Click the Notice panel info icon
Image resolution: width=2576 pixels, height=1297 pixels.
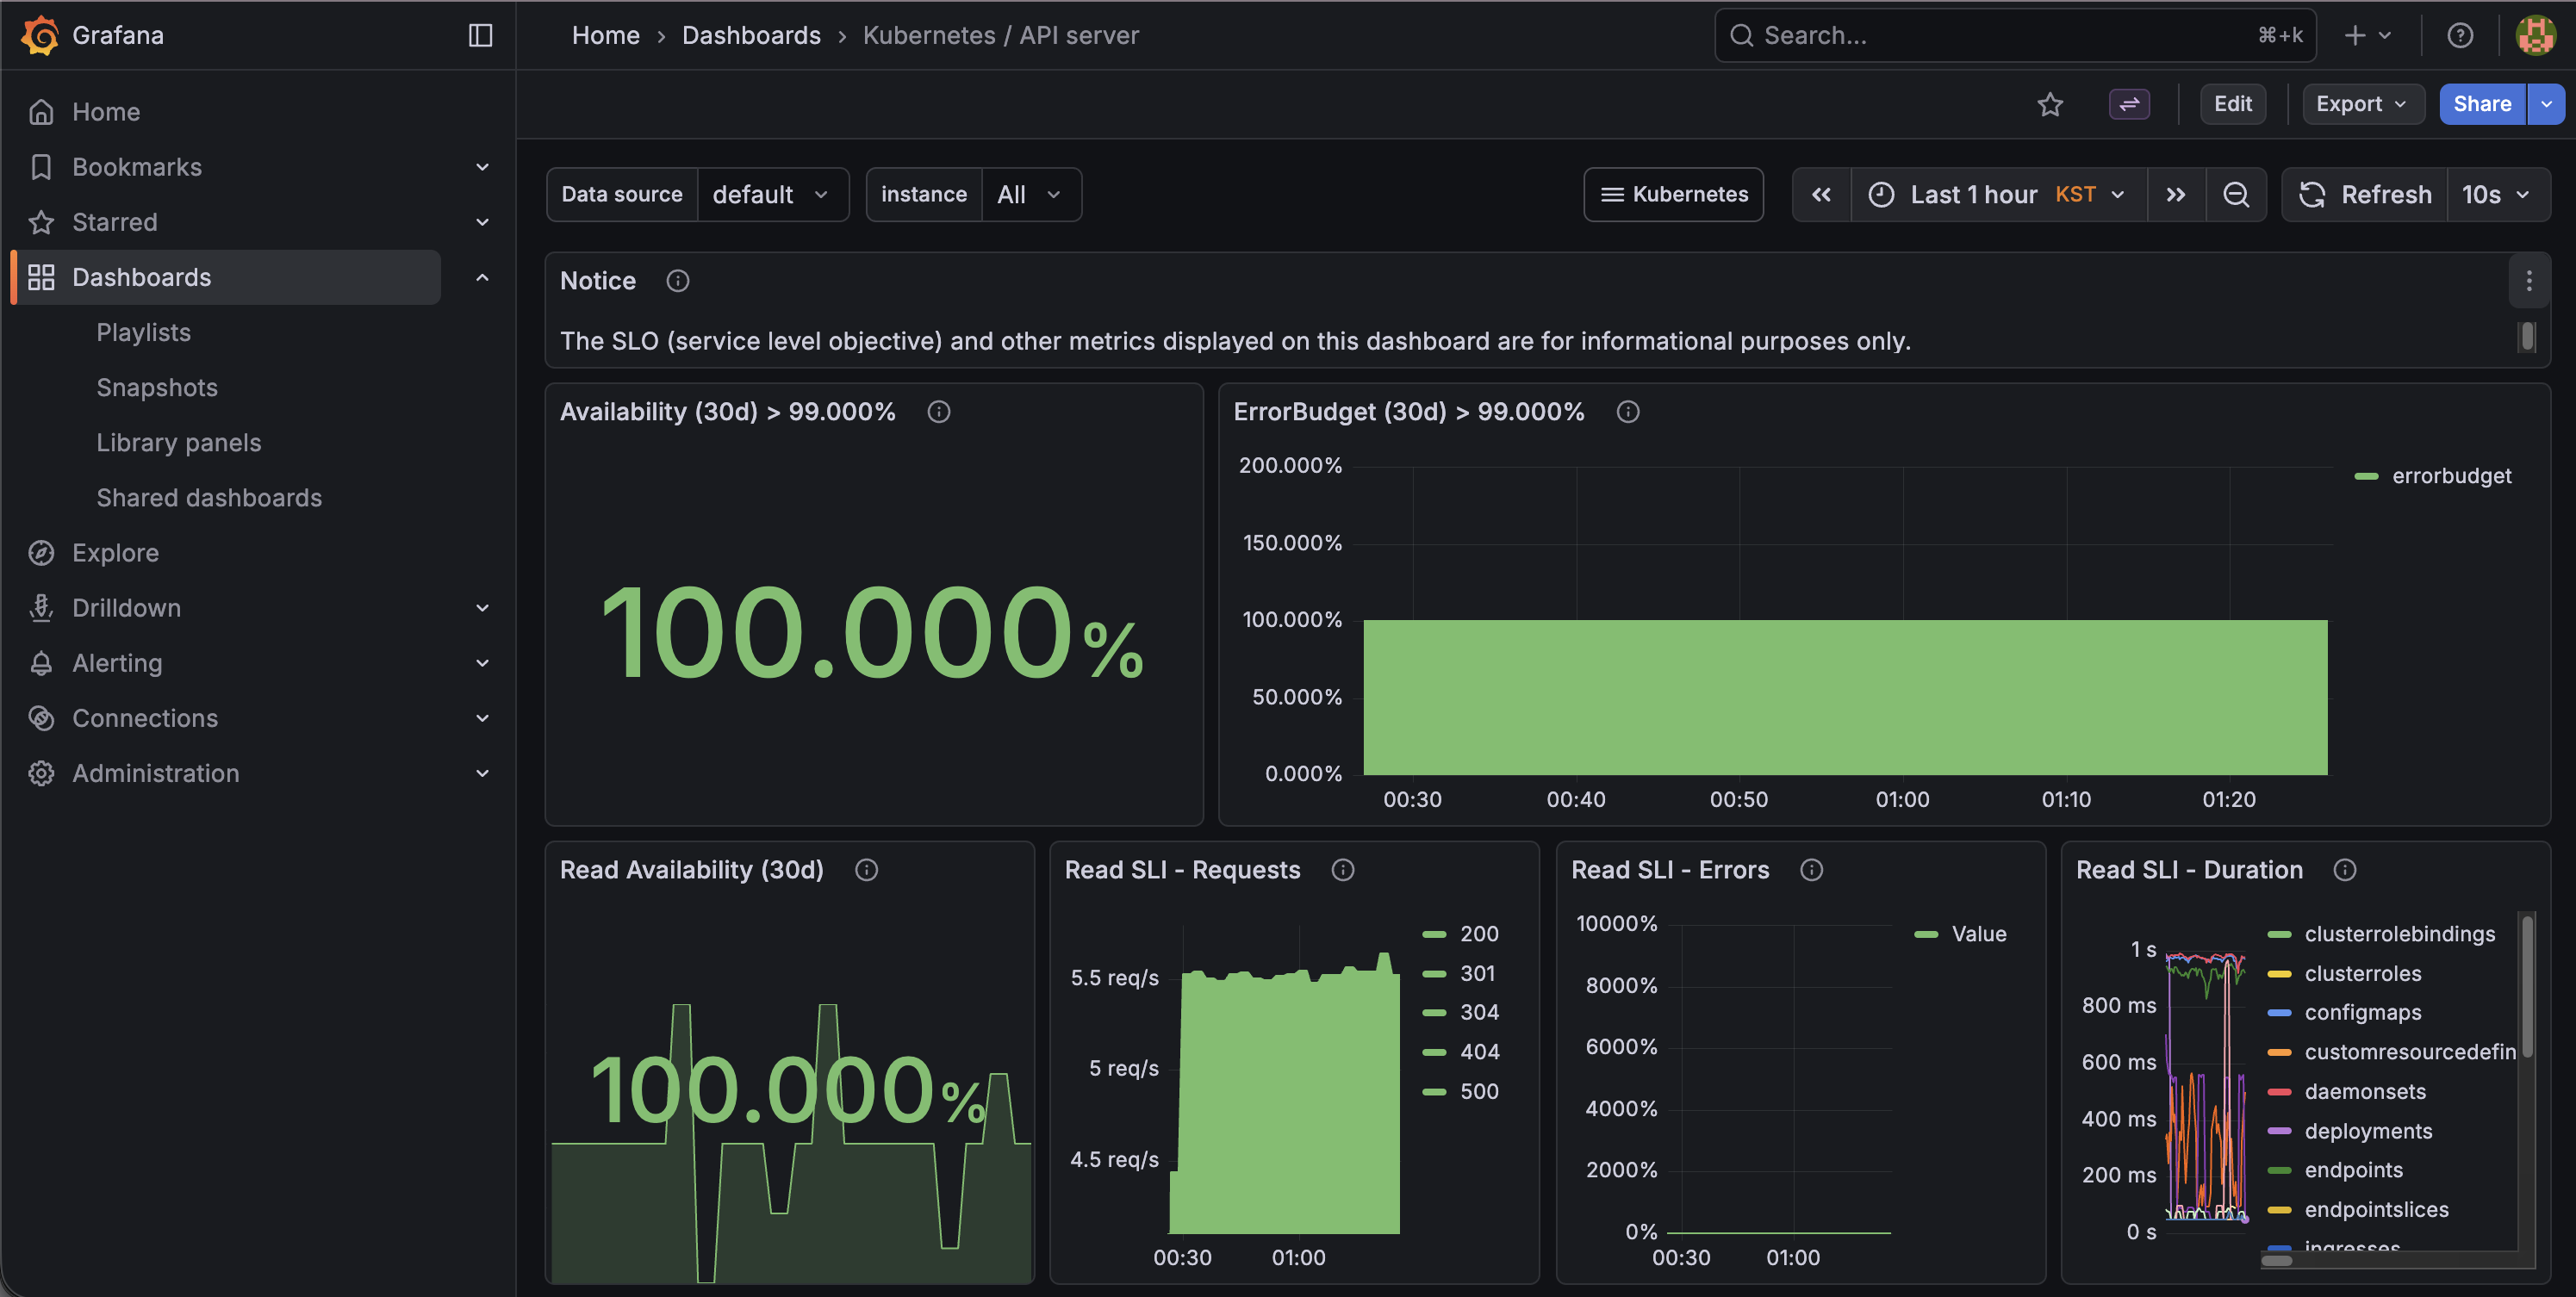(x=677, y=281)
